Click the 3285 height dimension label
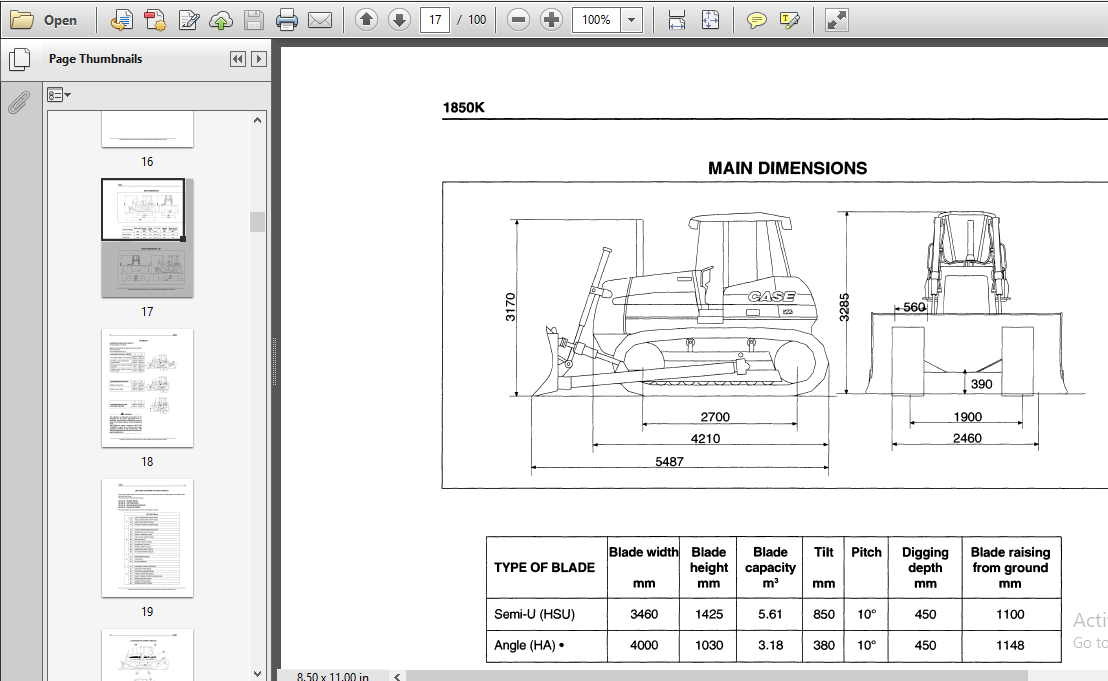 (844, 307)
